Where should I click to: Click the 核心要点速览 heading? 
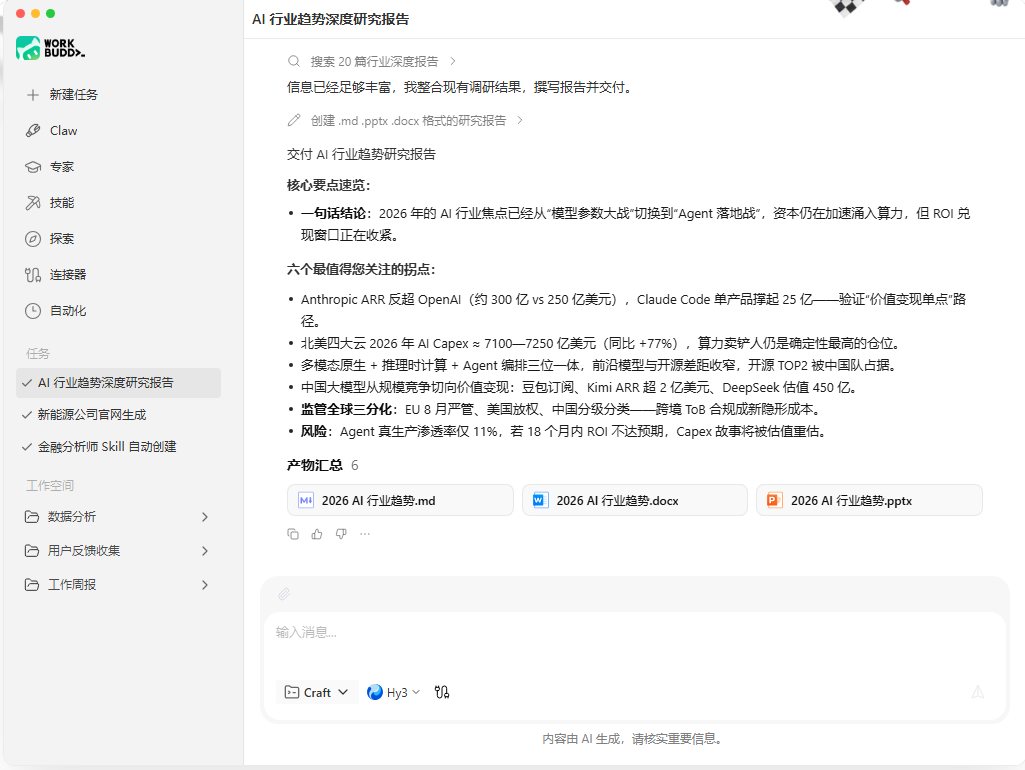click(328, 185)
